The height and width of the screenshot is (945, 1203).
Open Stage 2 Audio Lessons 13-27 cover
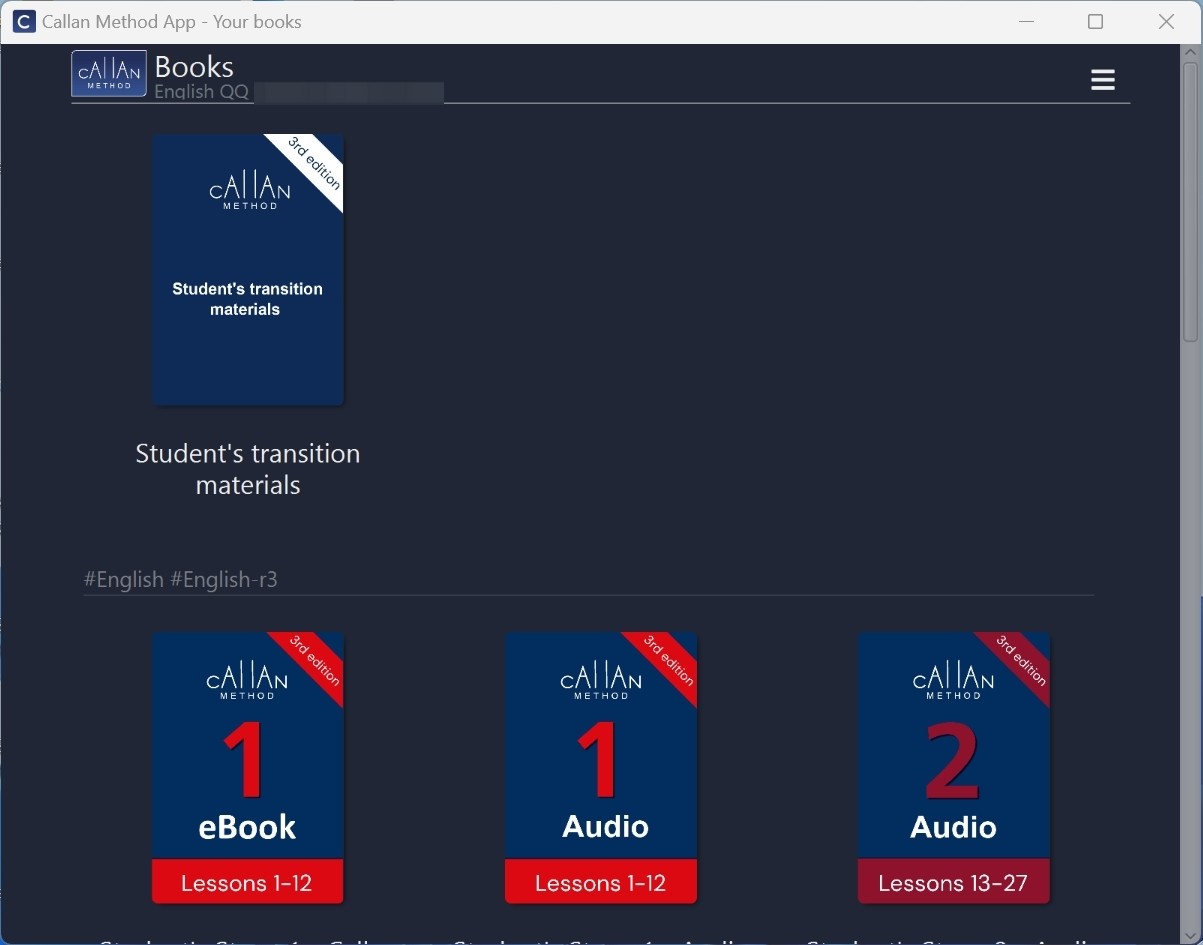point(954,768)
